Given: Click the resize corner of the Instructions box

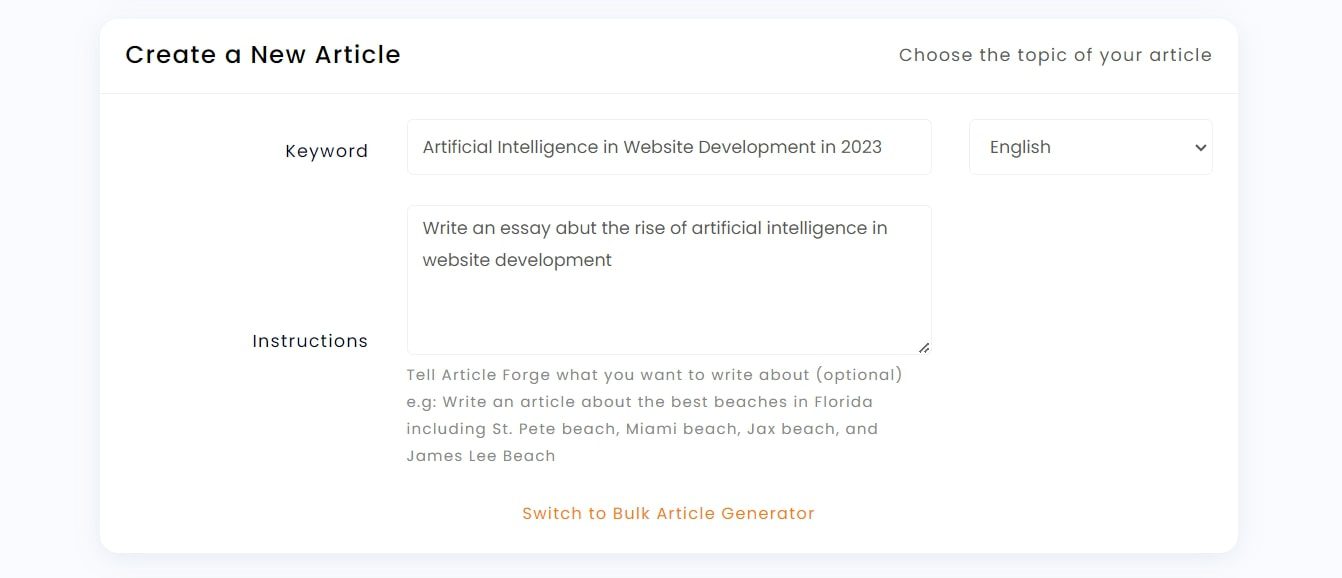Looking at the screenshot, I should tap(925, 347).
